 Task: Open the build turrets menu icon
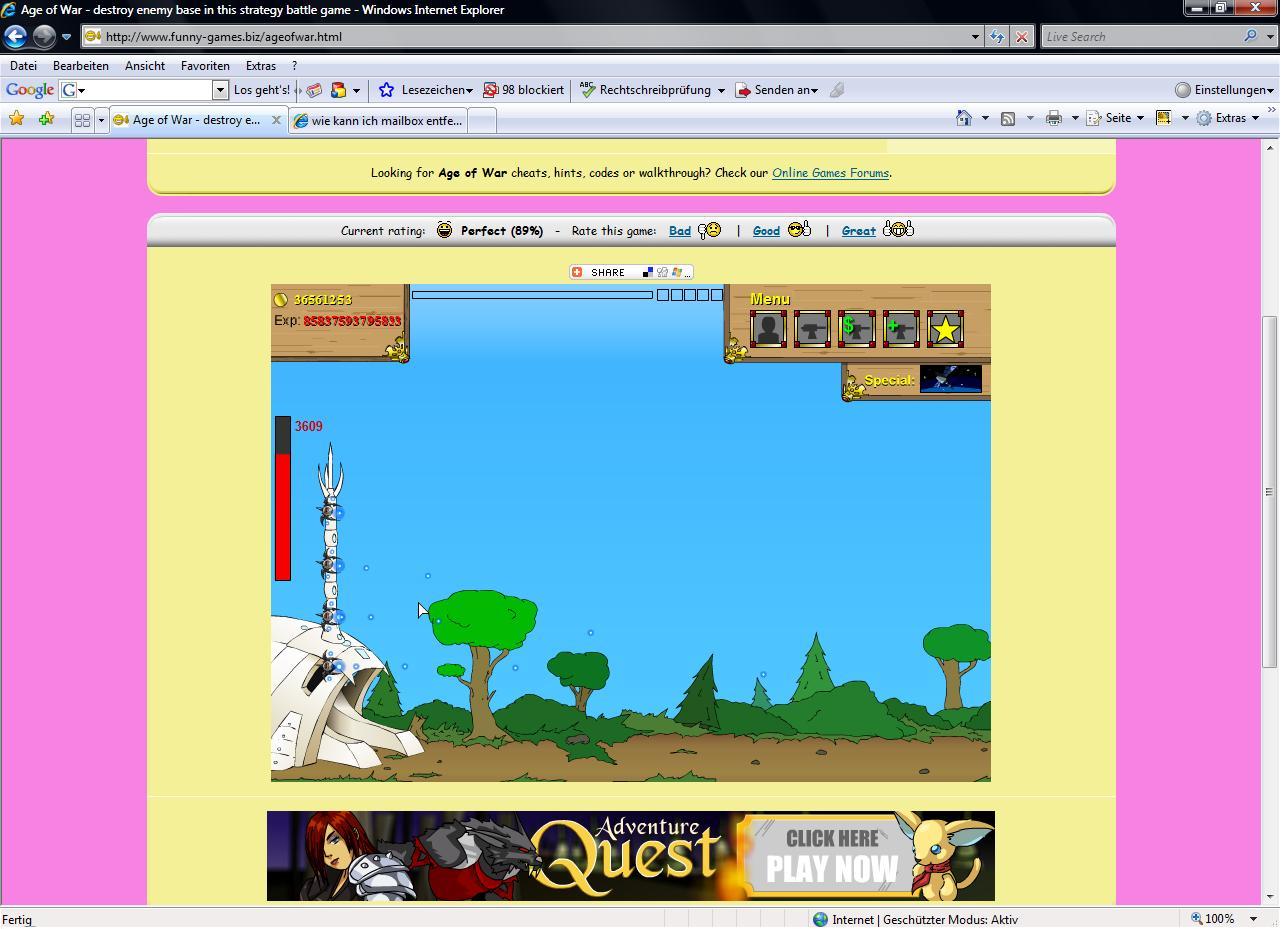(812, 329)
